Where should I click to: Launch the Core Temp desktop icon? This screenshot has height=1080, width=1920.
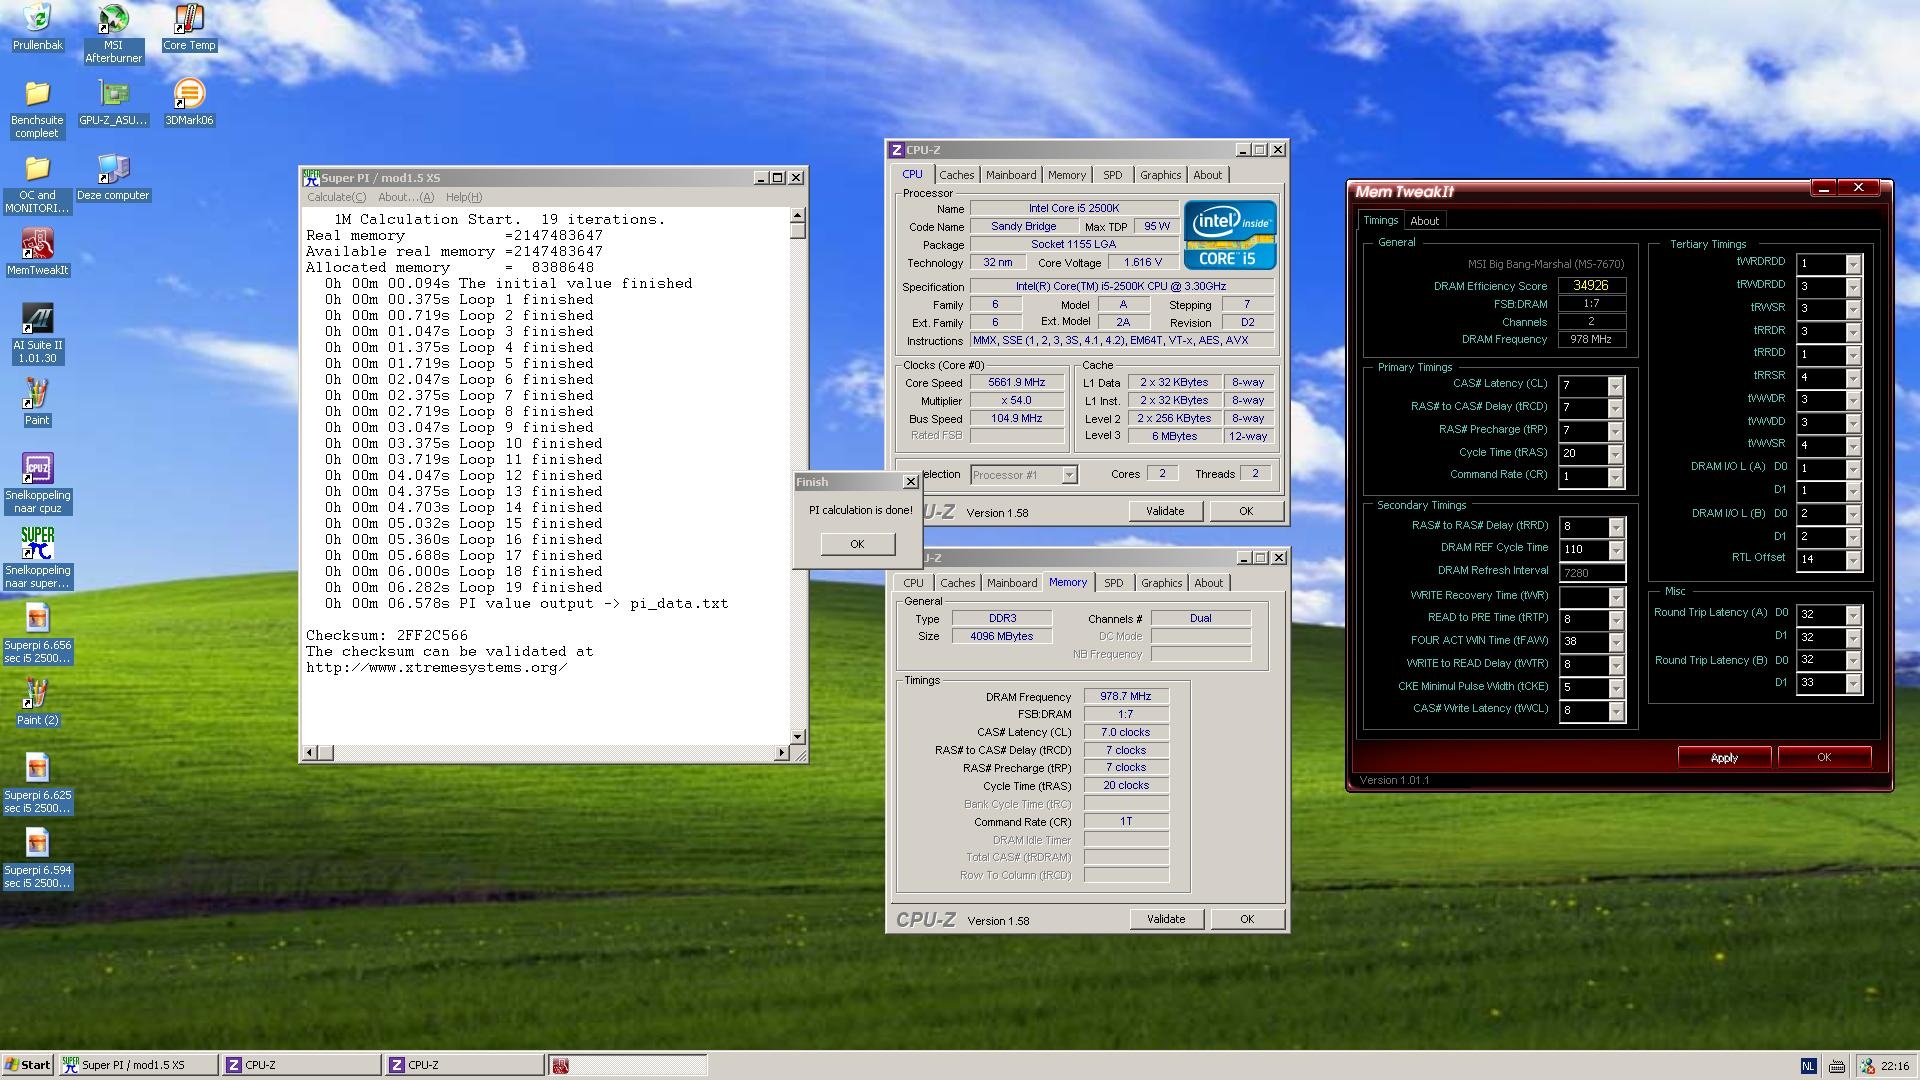coord(189,28)
